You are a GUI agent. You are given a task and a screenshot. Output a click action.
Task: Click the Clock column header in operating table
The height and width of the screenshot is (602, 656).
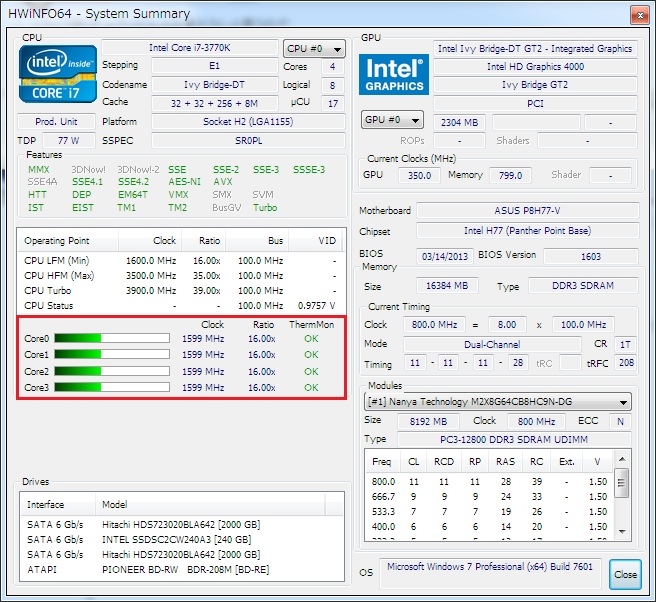tap(150, 241)
